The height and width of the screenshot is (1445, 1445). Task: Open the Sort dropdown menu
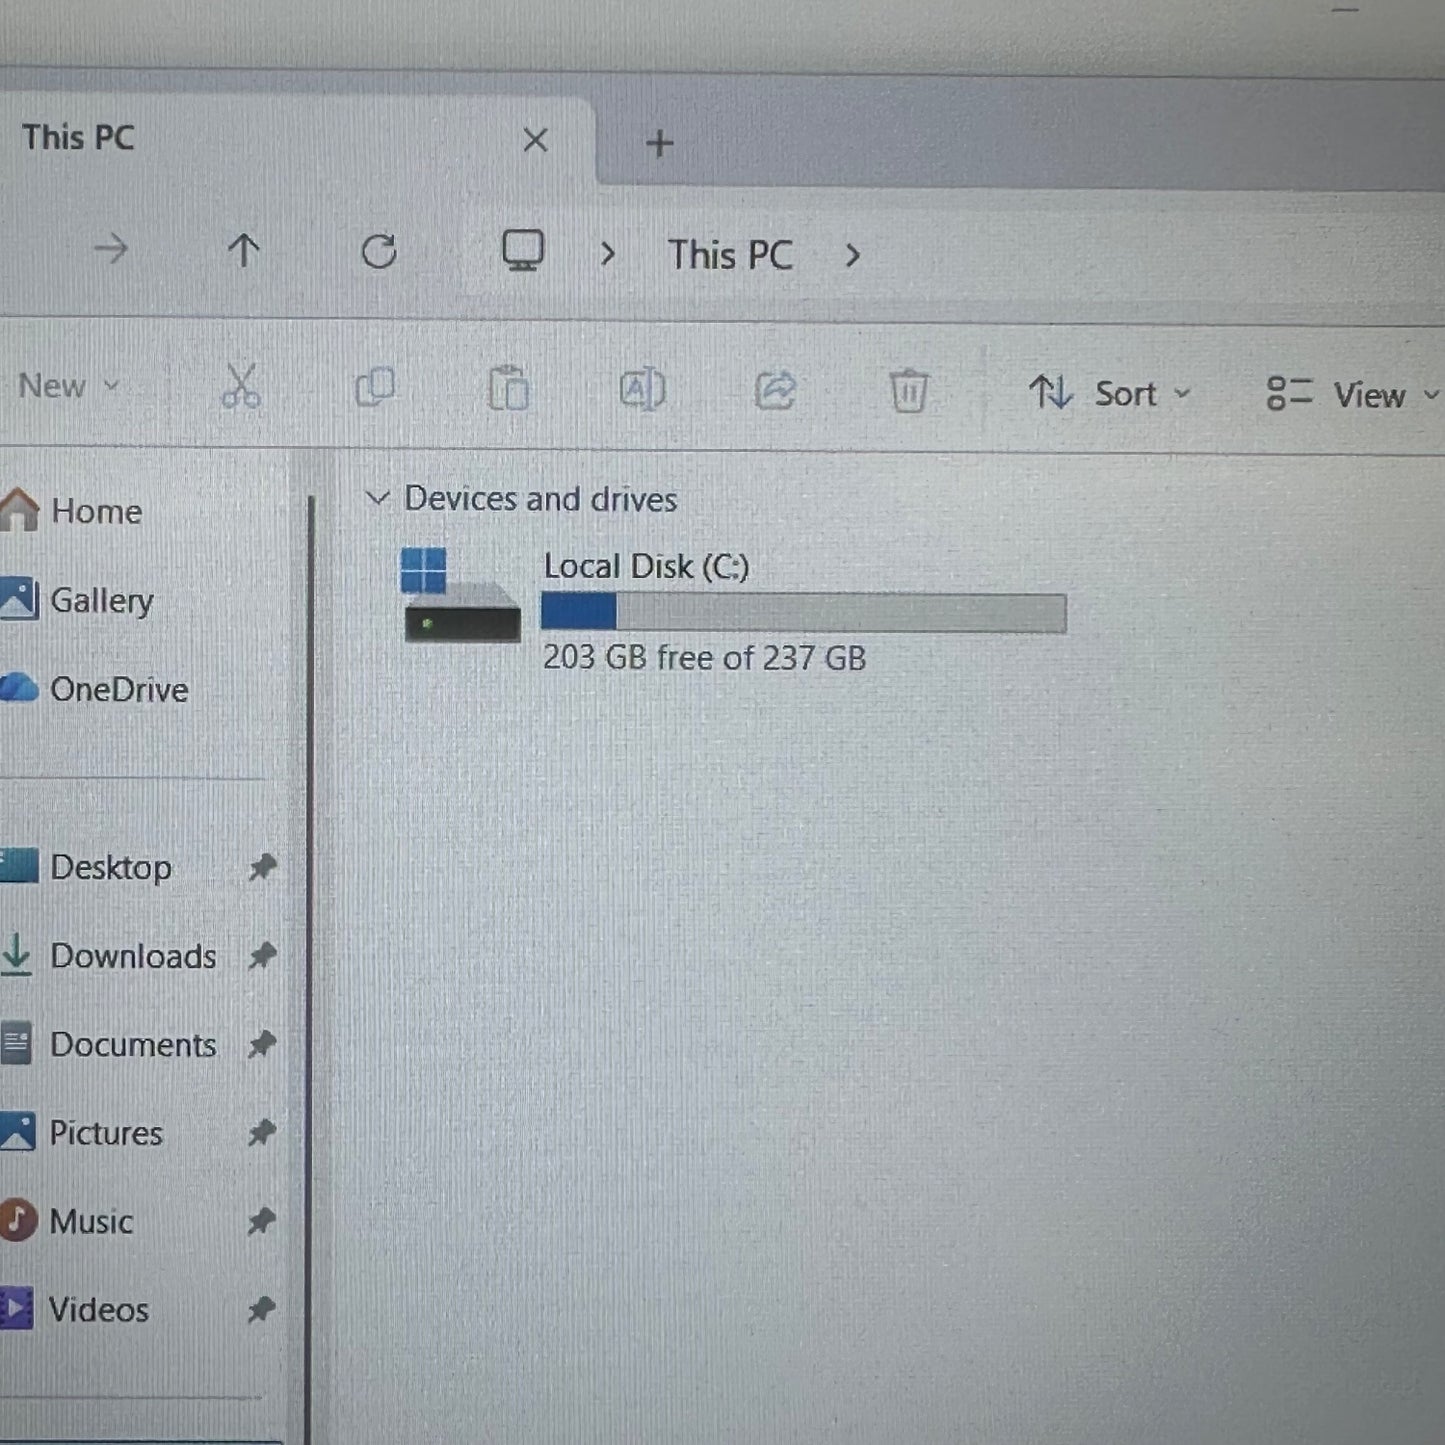(1110, 394)
